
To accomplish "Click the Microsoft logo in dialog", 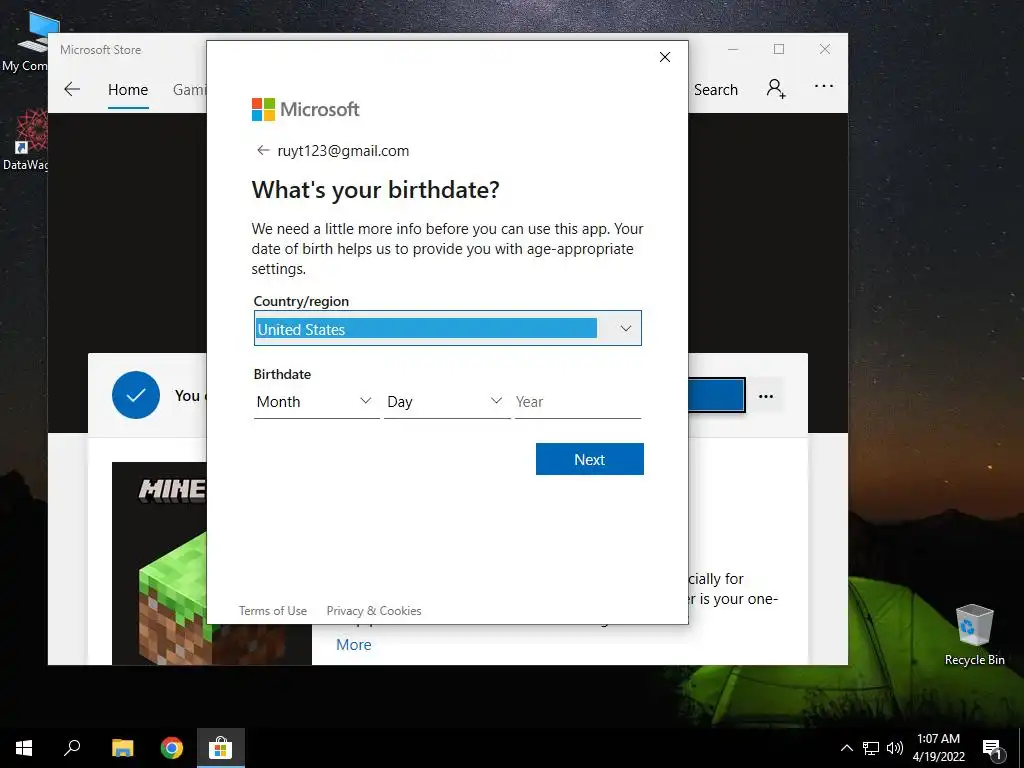I will coord(306,109).
